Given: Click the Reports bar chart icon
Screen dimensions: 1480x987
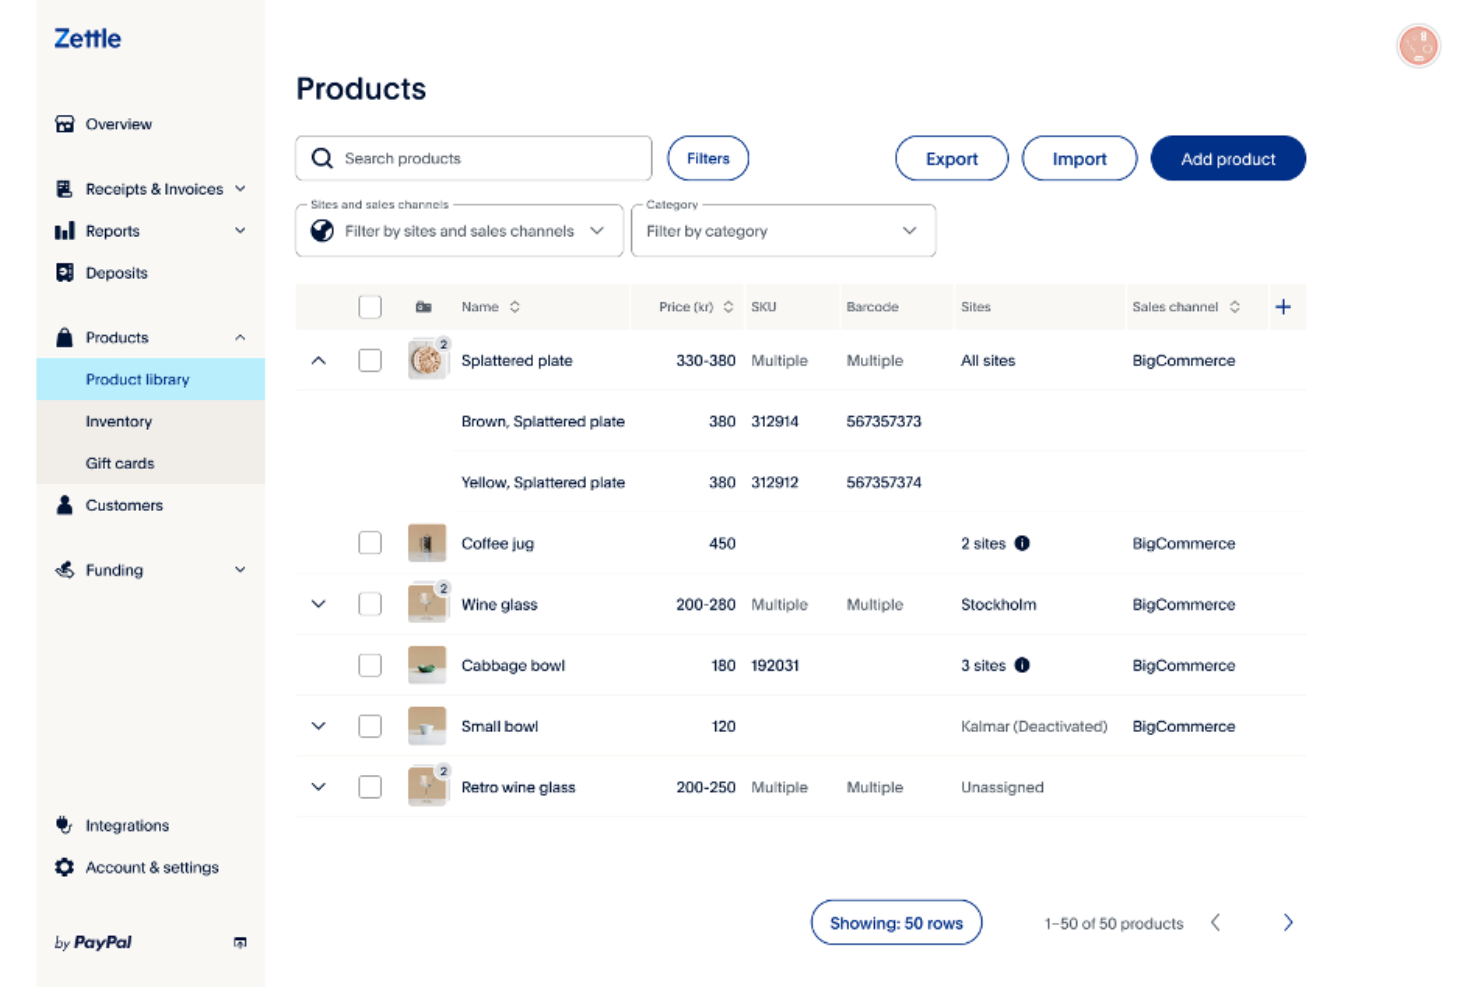Looking at the screenshot, I should [64, 230].
